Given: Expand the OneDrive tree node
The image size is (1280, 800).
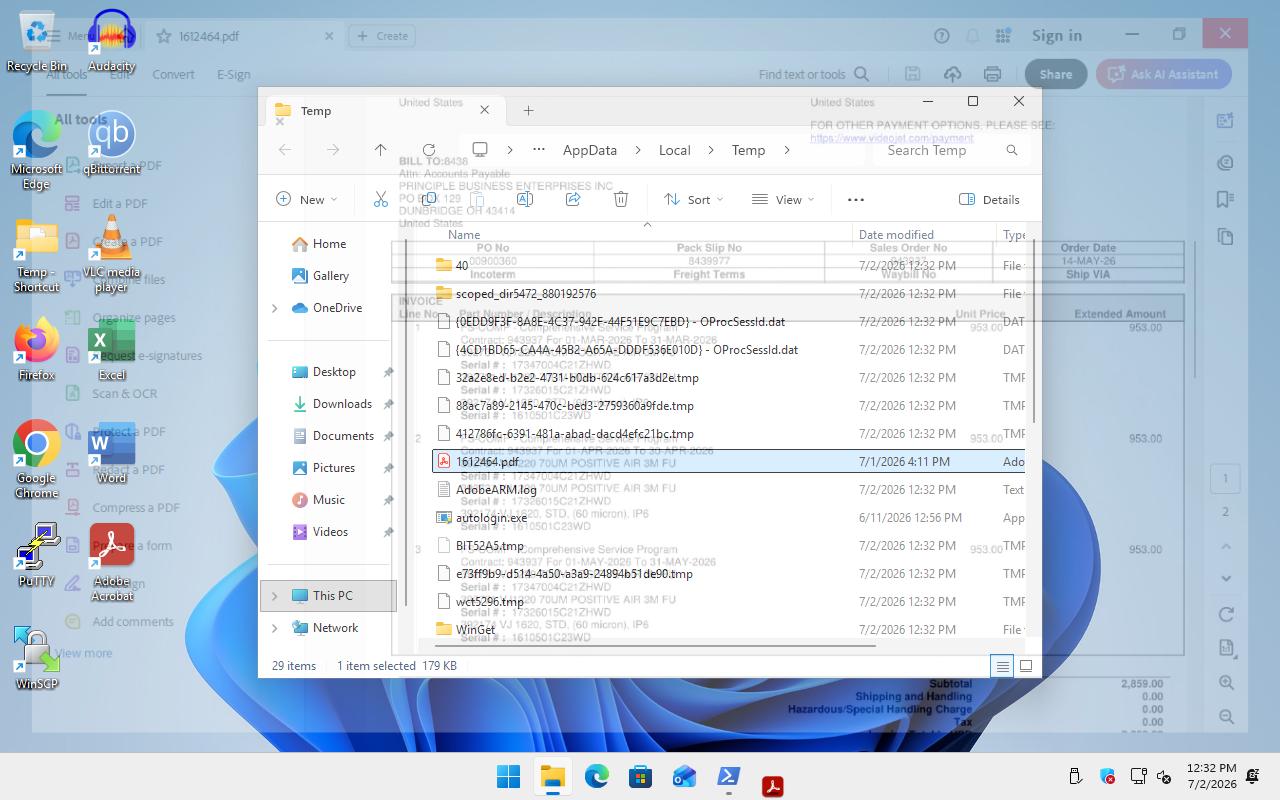Looking at the screenshot, I should [275, 308].
